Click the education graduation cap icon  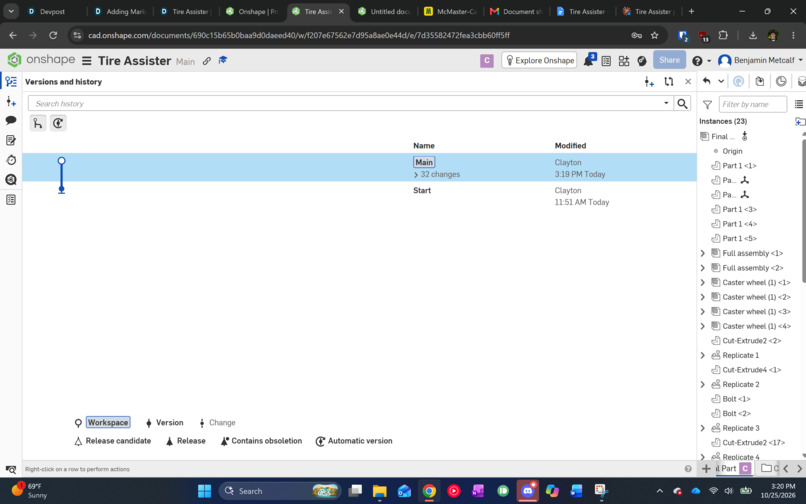[x=223, y=60]
